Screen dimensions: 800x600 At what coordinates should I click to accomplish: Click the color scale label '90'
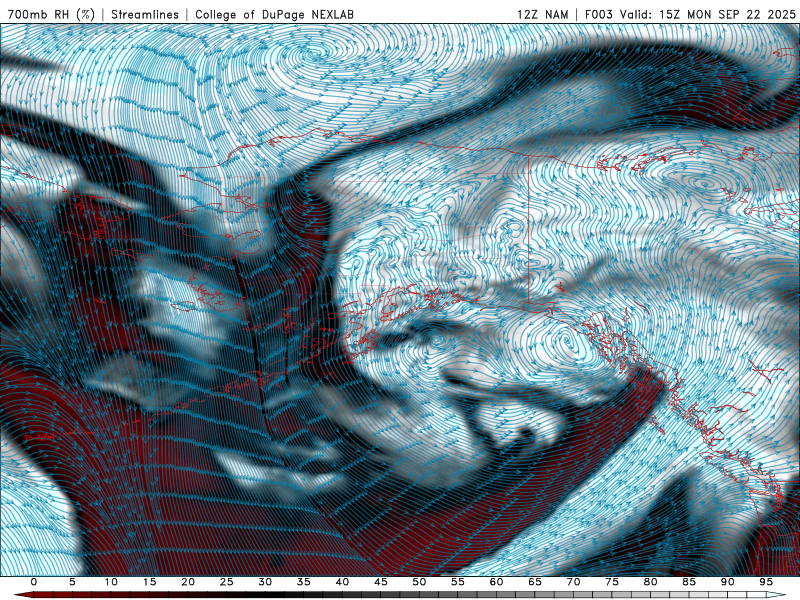pos(728,582)
